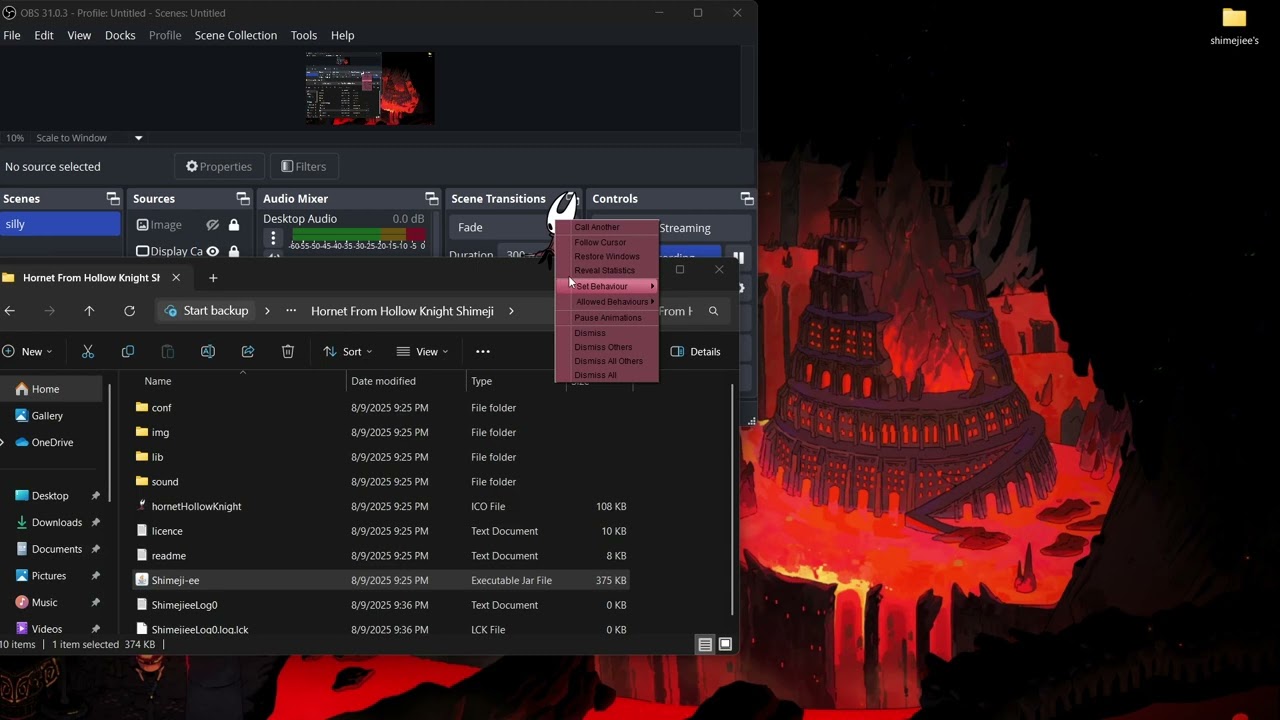Open the preview scale dropdown arrow
The width and height of the screenshot is (1280, 720).
[138, 138]
